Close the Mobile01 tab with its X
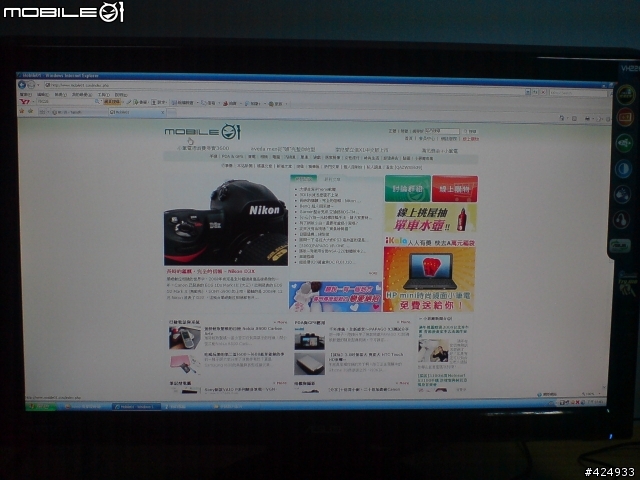The image size is (640, 480). pyautogui.click(x=162, y=112)
